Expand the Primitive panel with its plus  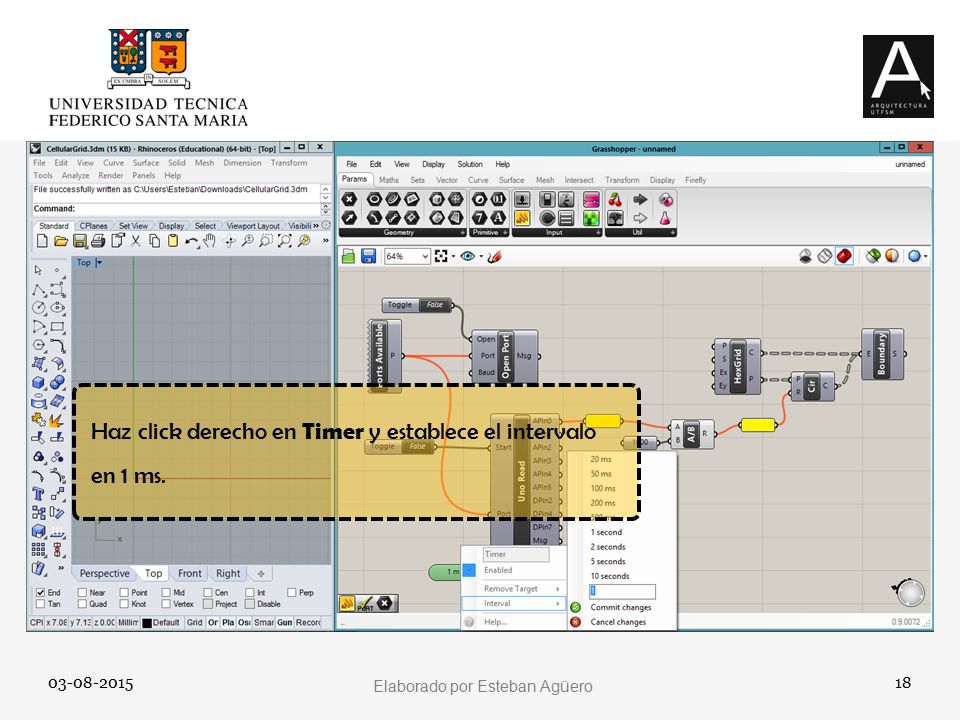point(505,233)
